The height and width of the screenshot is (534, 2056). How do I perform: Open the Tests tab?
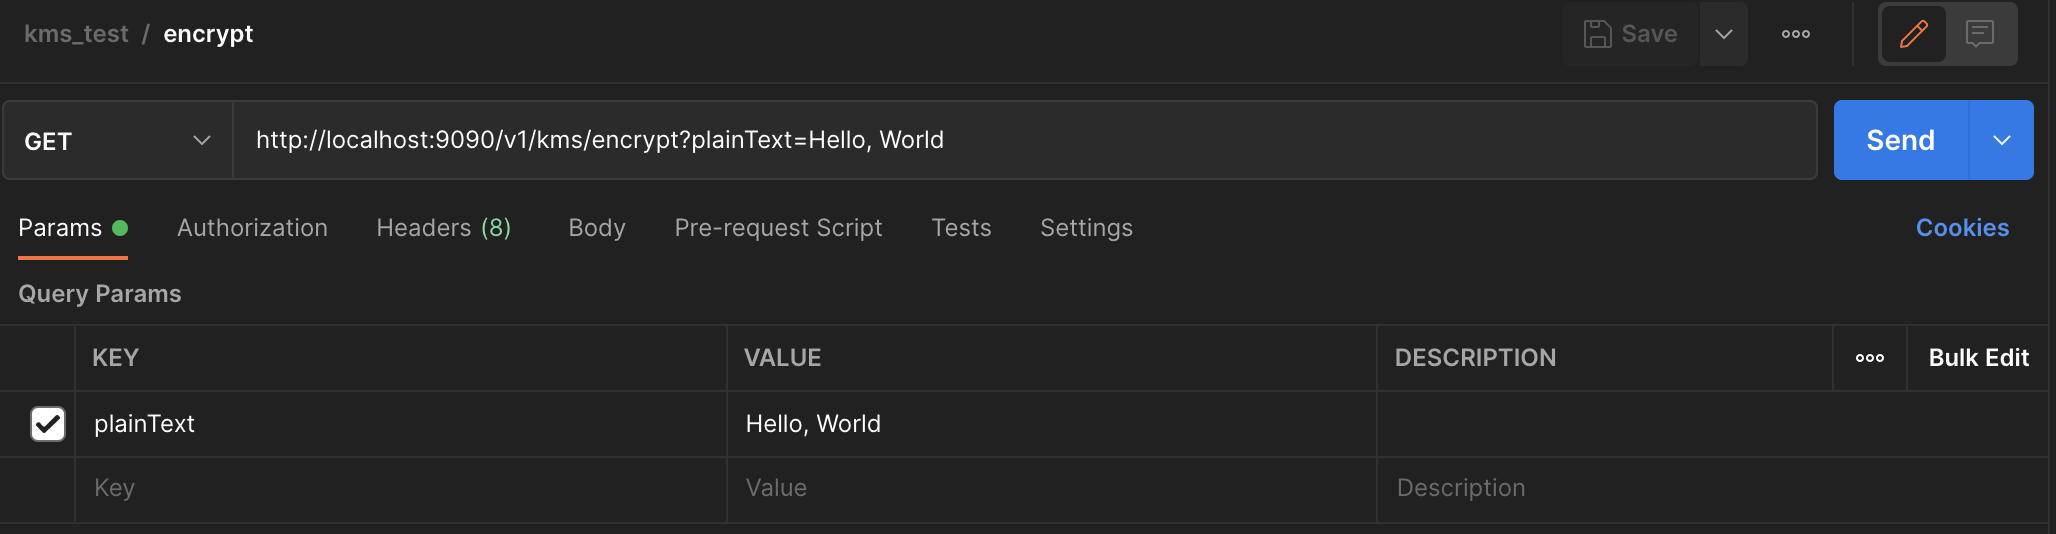961,228
